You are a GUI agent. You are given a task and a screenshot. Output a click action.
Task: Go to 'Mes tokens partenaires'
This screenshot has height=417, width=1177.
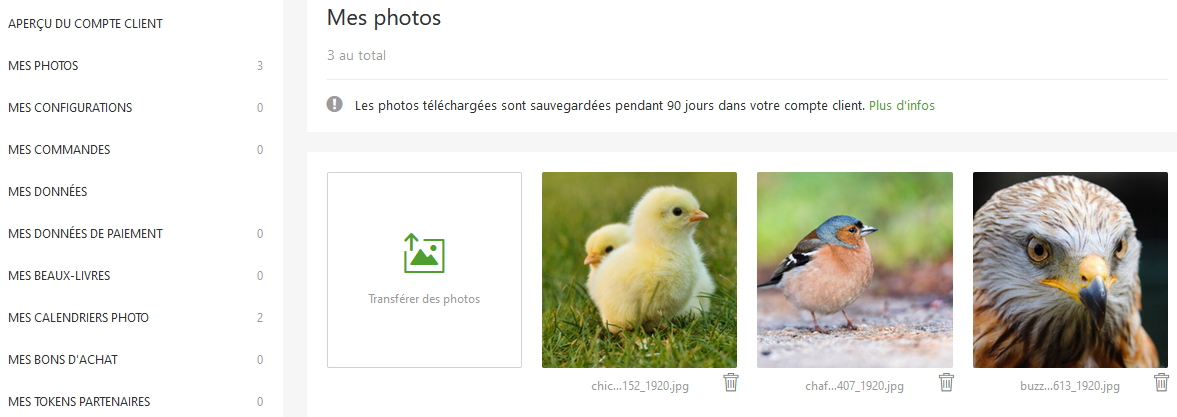pyautogui.click(x=135, y=401)
